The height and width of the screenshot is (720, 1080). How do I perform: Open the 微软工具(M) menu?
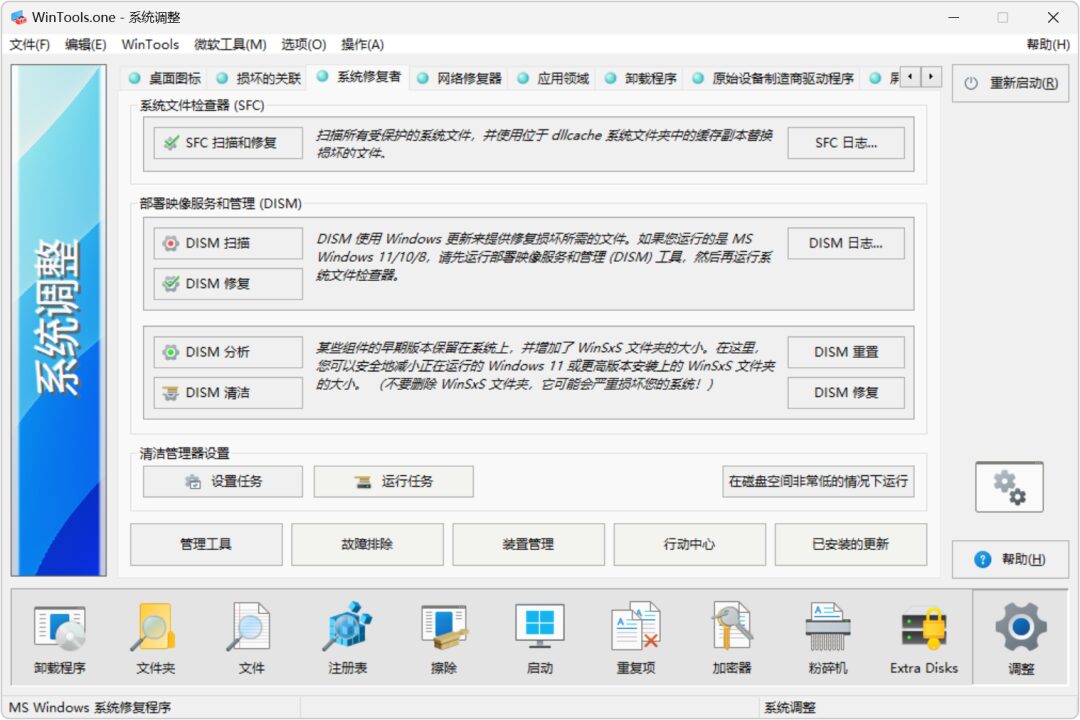click(x=230, y=45)
